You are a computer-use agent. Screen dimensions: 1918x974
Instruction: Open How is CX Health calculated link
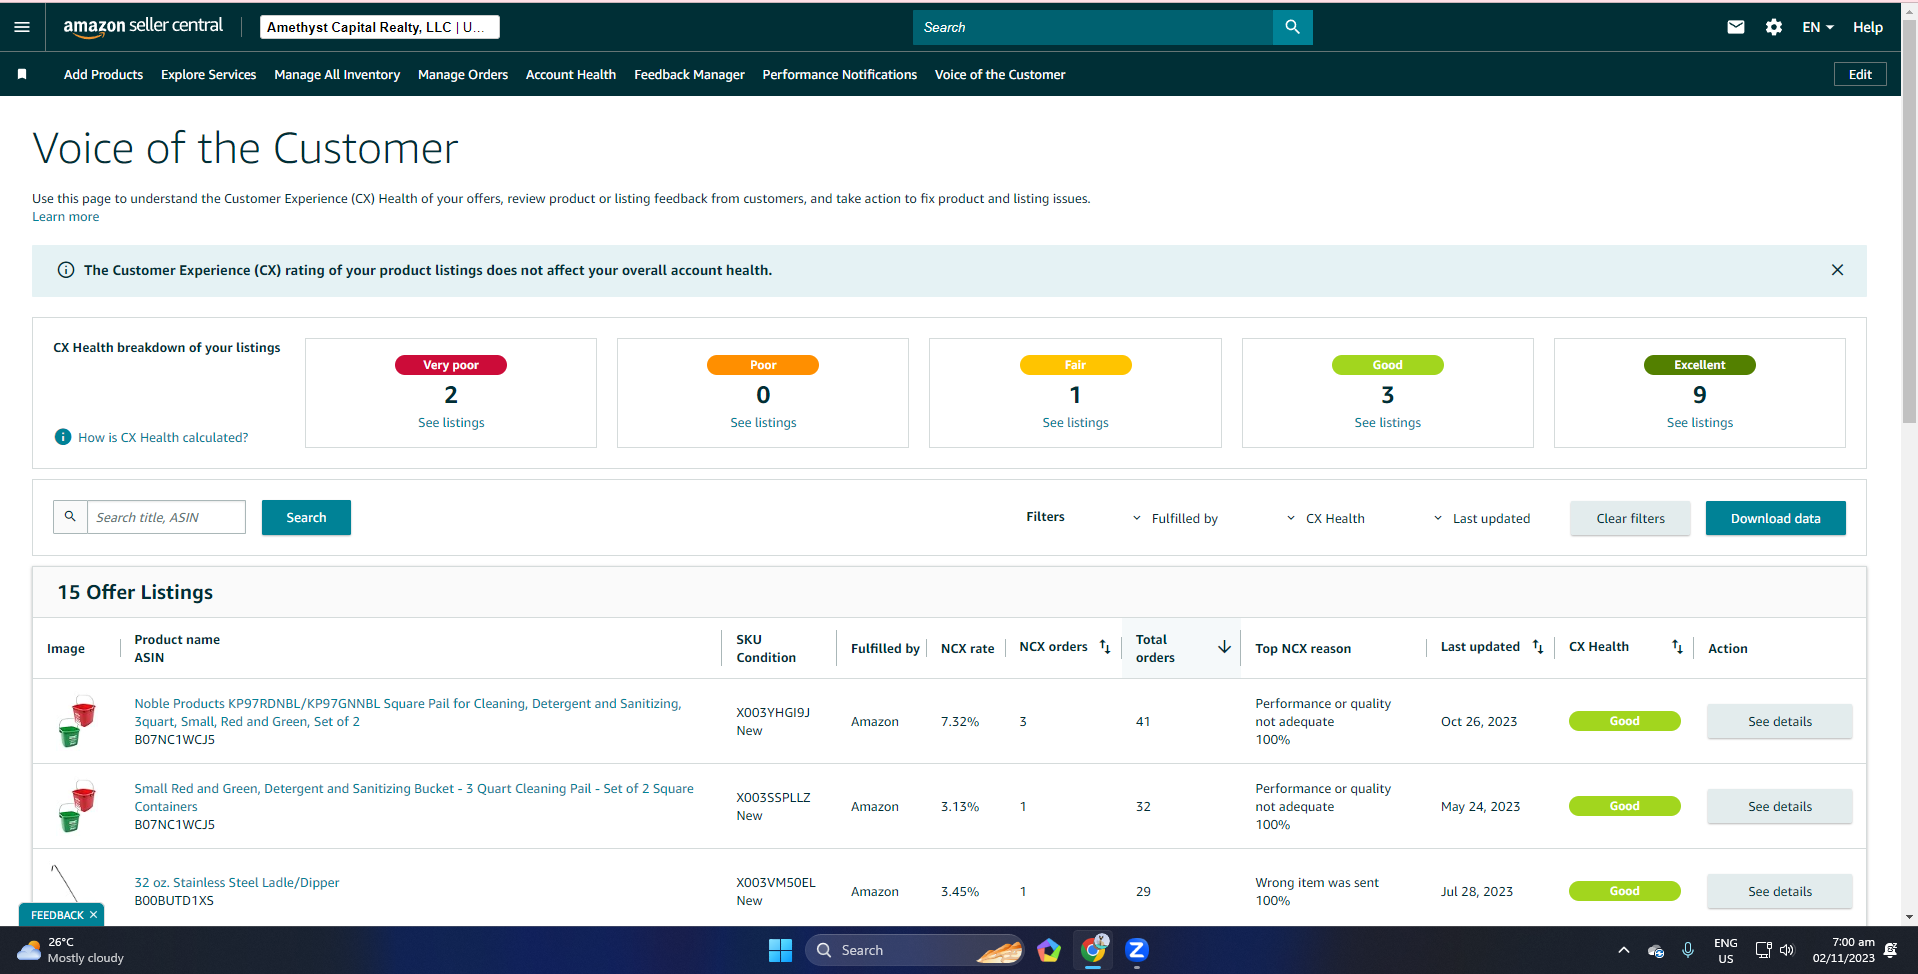163,437
